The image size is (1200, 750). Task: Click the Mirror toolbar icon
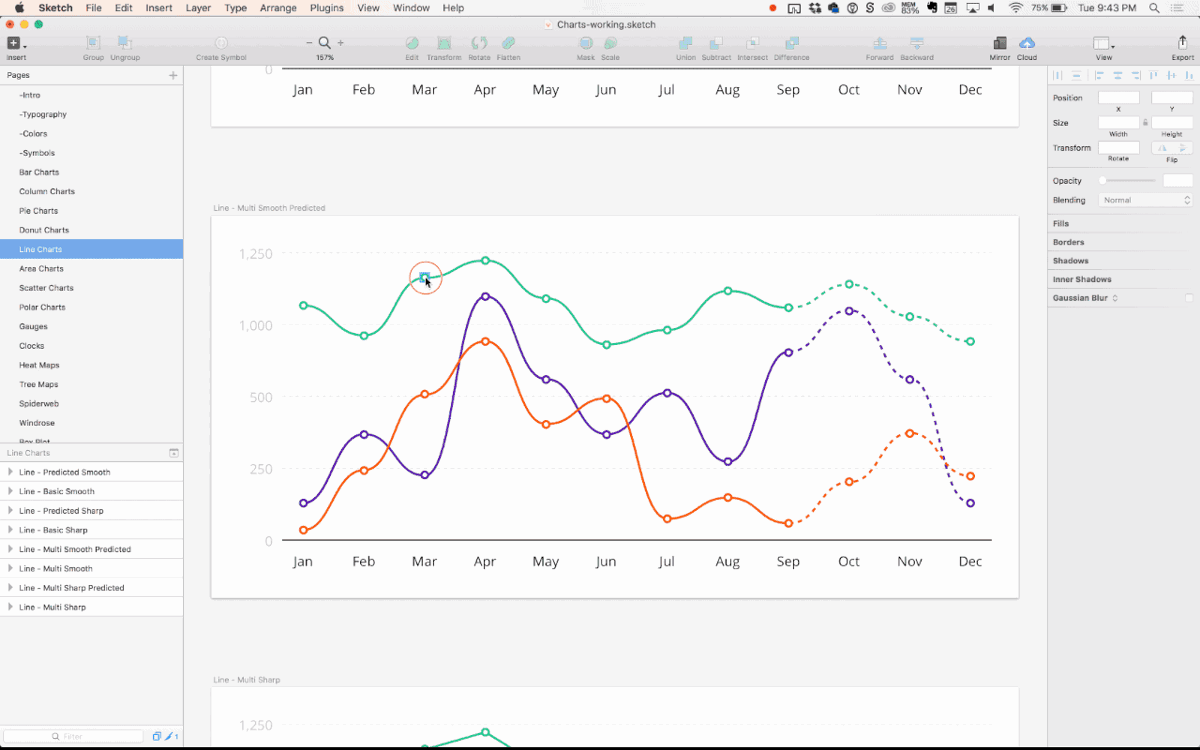pyautogui.click(x=999, y=43)
